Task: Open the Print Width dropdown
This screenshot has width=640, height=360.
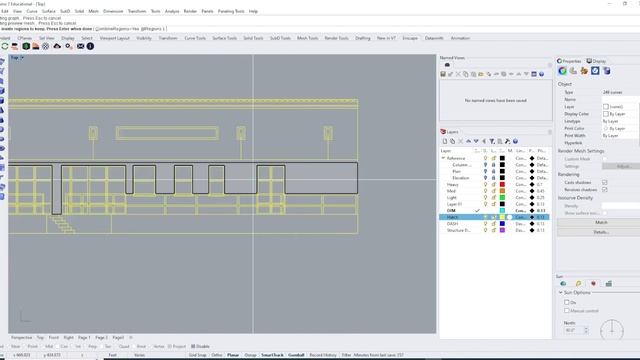Action: coord(620,136)
